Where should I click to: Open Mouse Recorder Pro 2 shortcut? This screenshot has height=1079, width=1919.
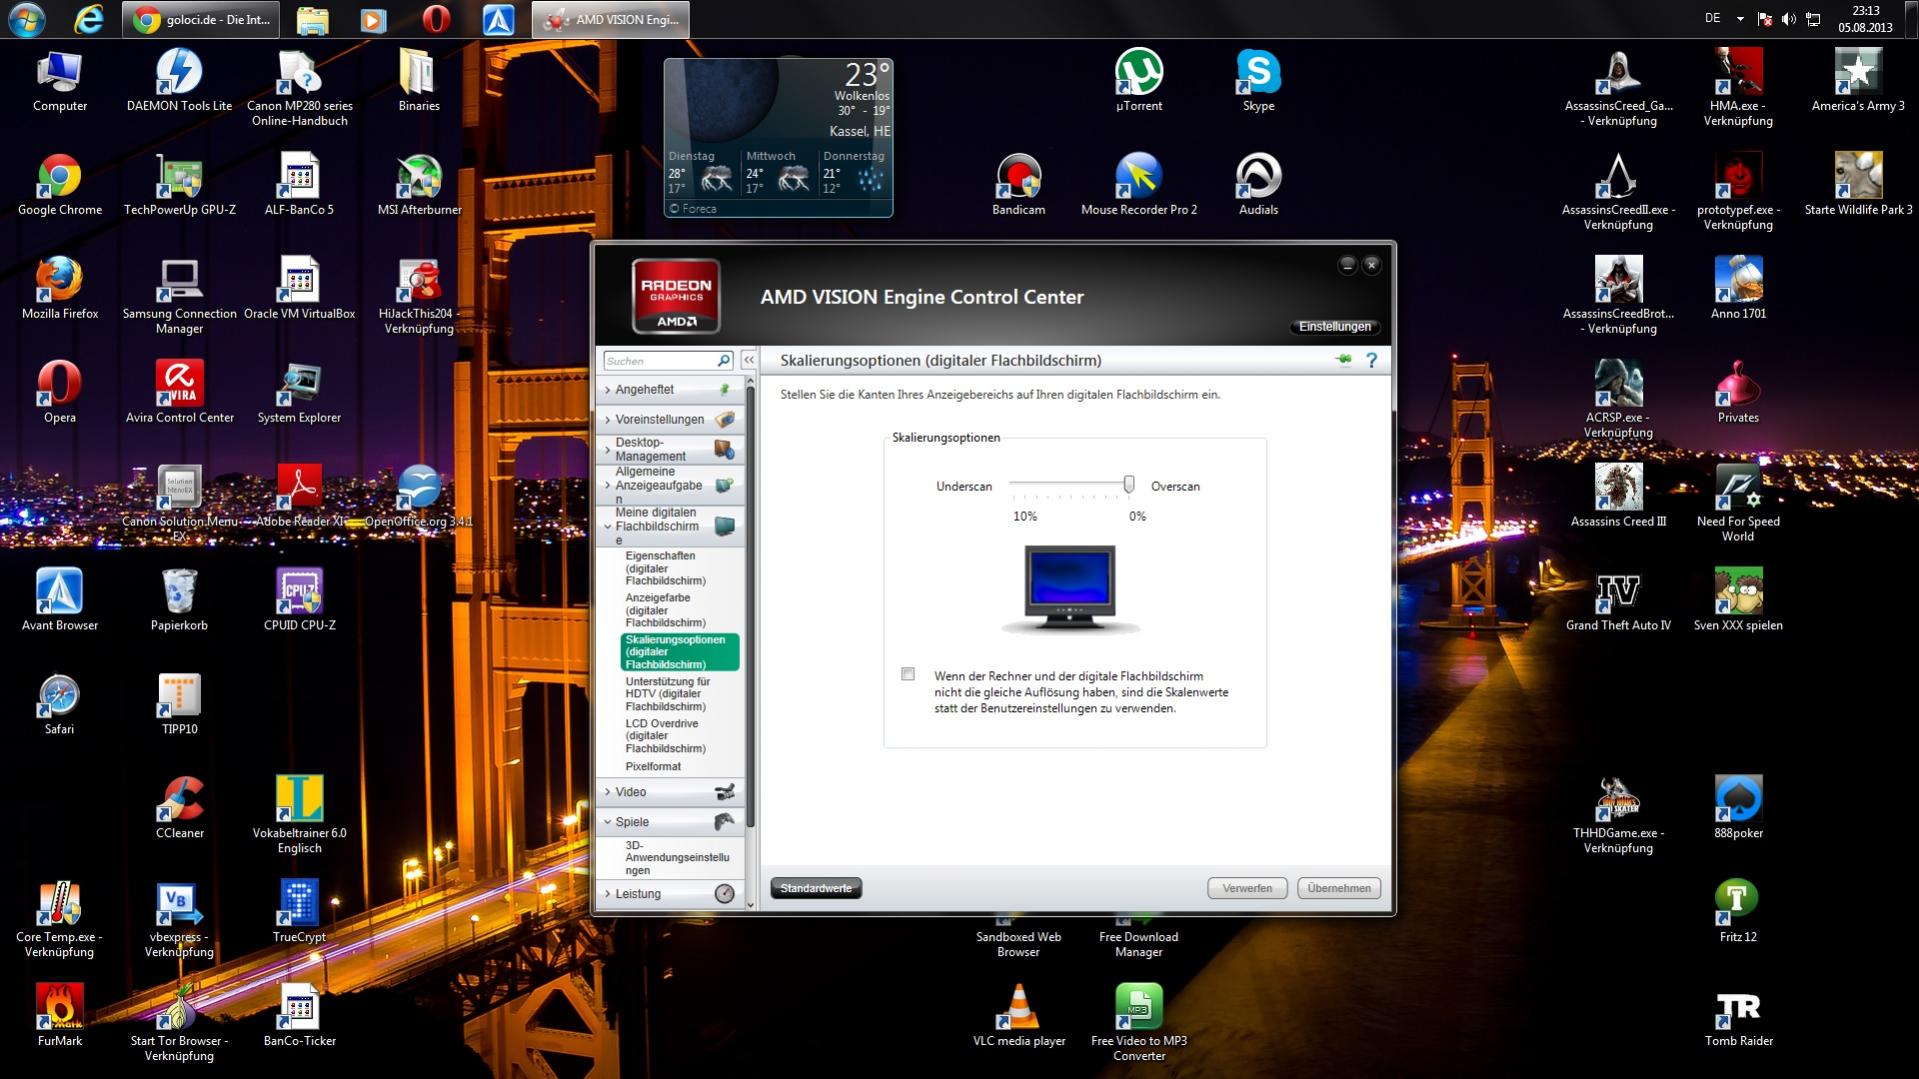pyautogui.click(x=1138, y=185)
